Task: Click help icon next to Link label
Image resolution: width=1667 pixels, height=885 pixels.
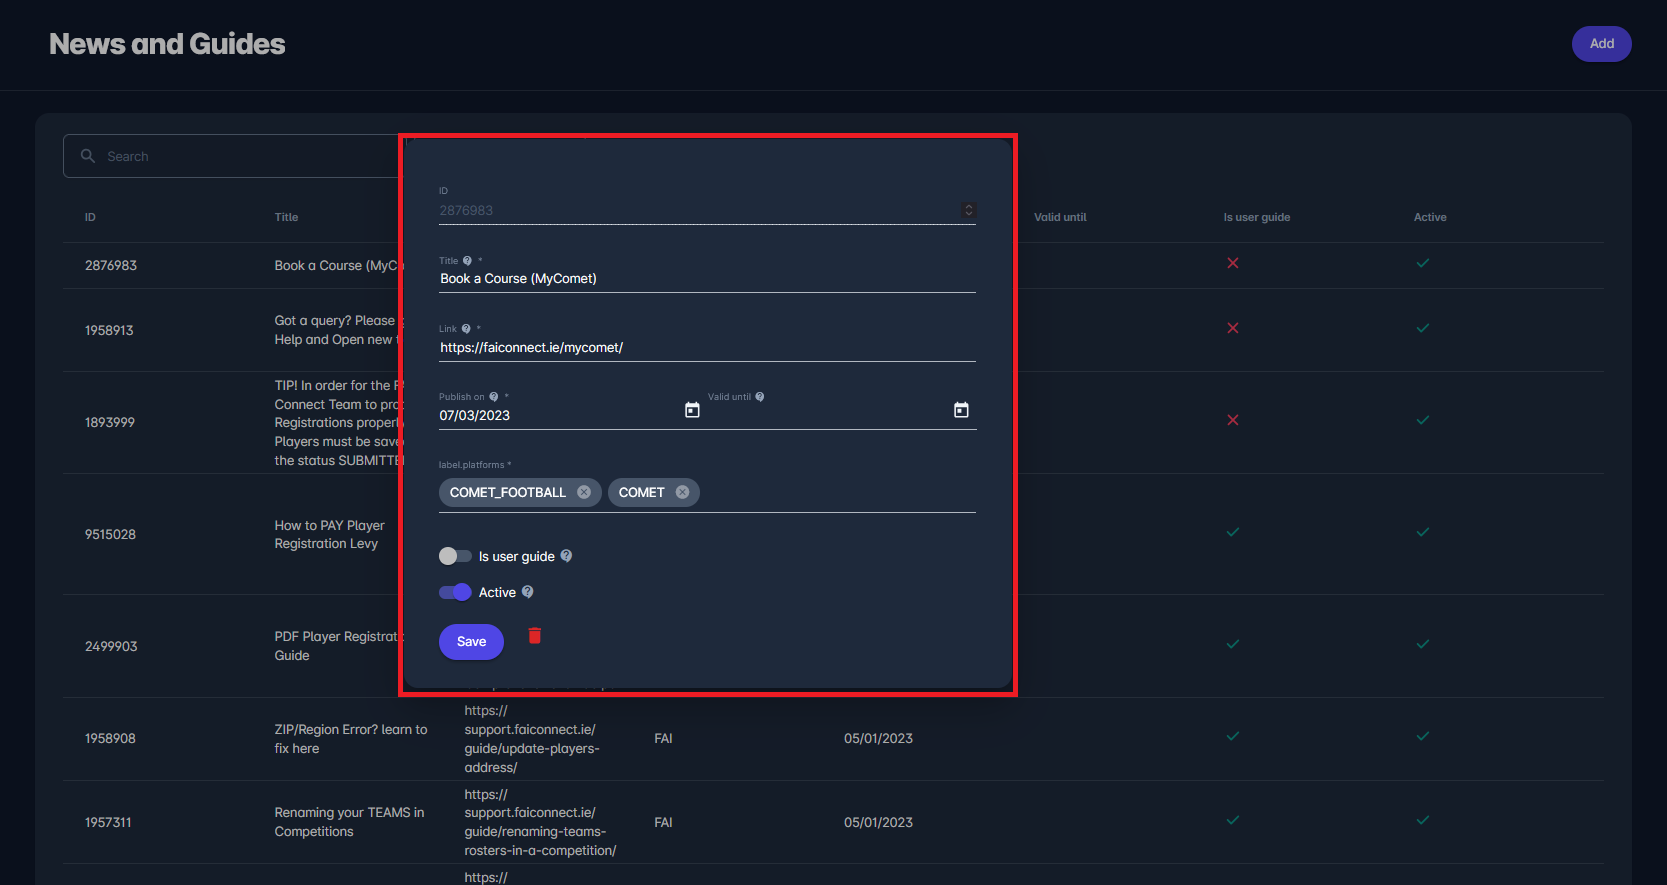Action: pos(466,329)
